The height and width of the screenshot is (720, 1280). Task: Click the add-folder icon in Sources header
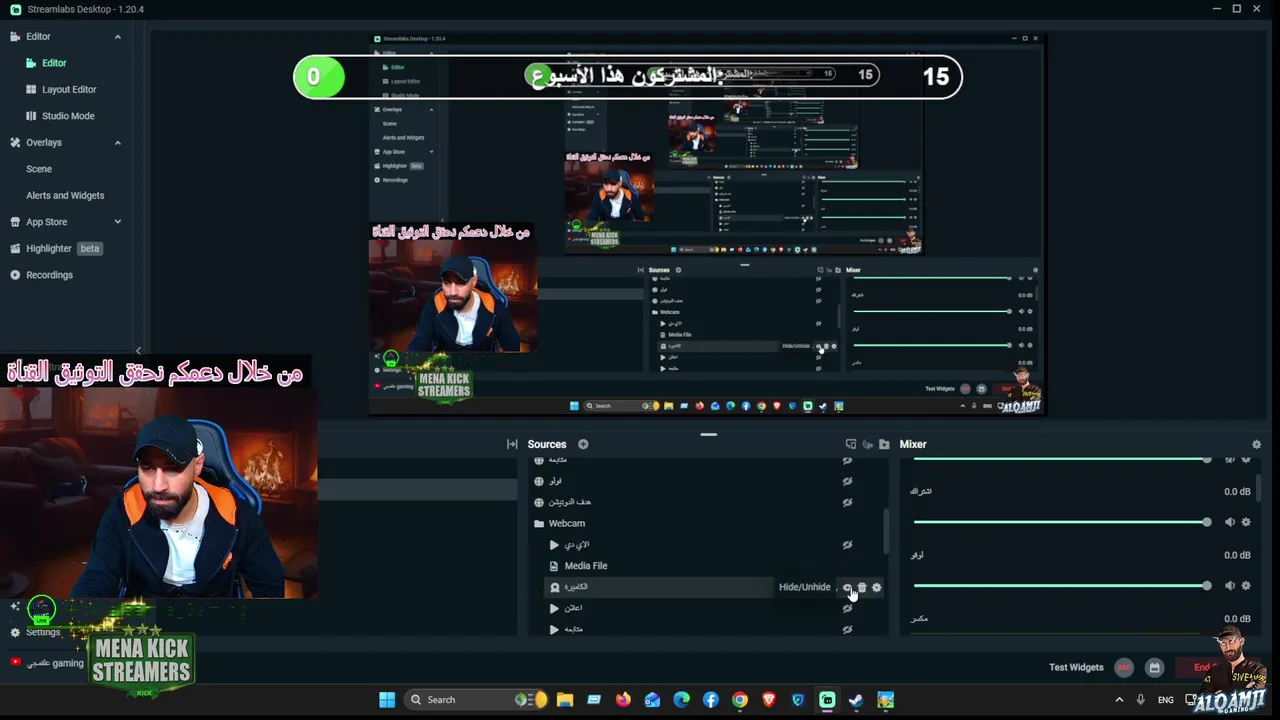point(884,444)
